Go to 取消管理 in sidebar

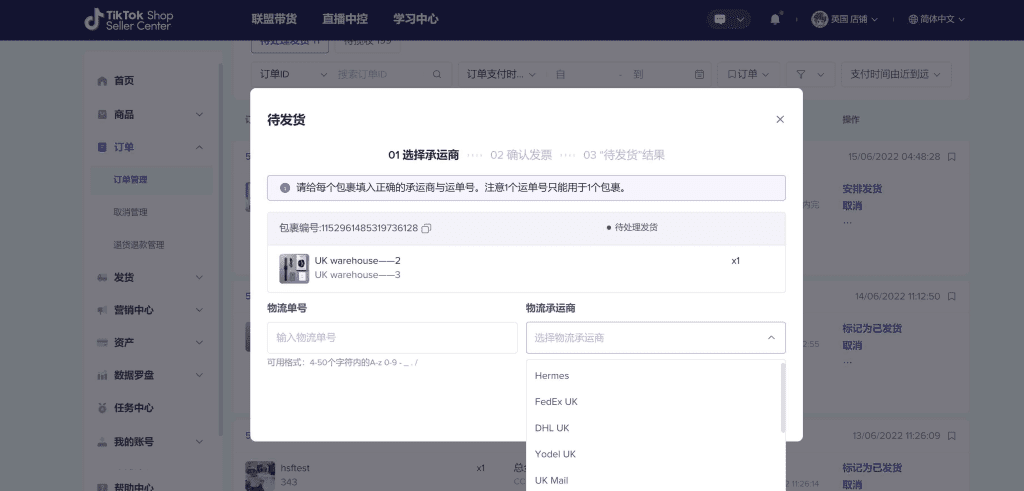click(130, 212)
